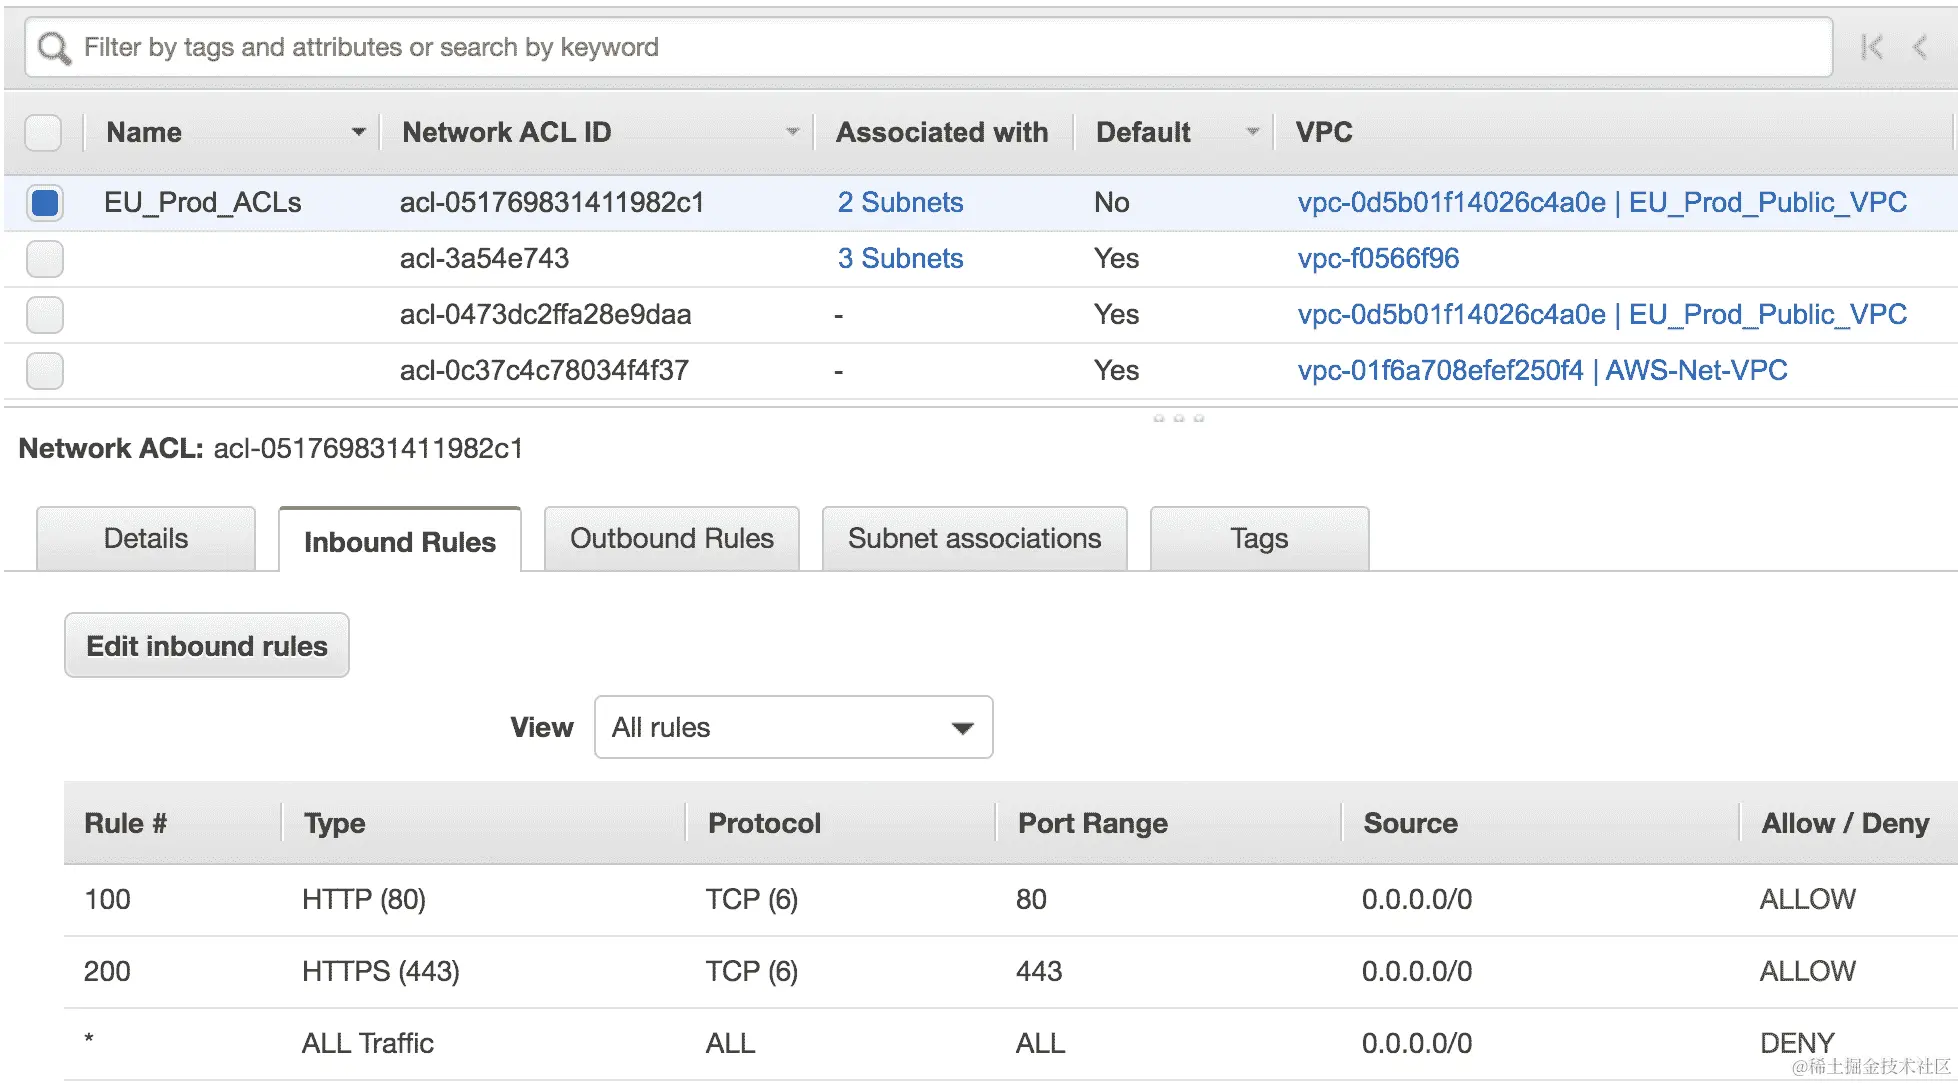Viewport: 1958px width, 1083px height.
Task: Open the Name column sort arrow
Action: pos(358,132)
